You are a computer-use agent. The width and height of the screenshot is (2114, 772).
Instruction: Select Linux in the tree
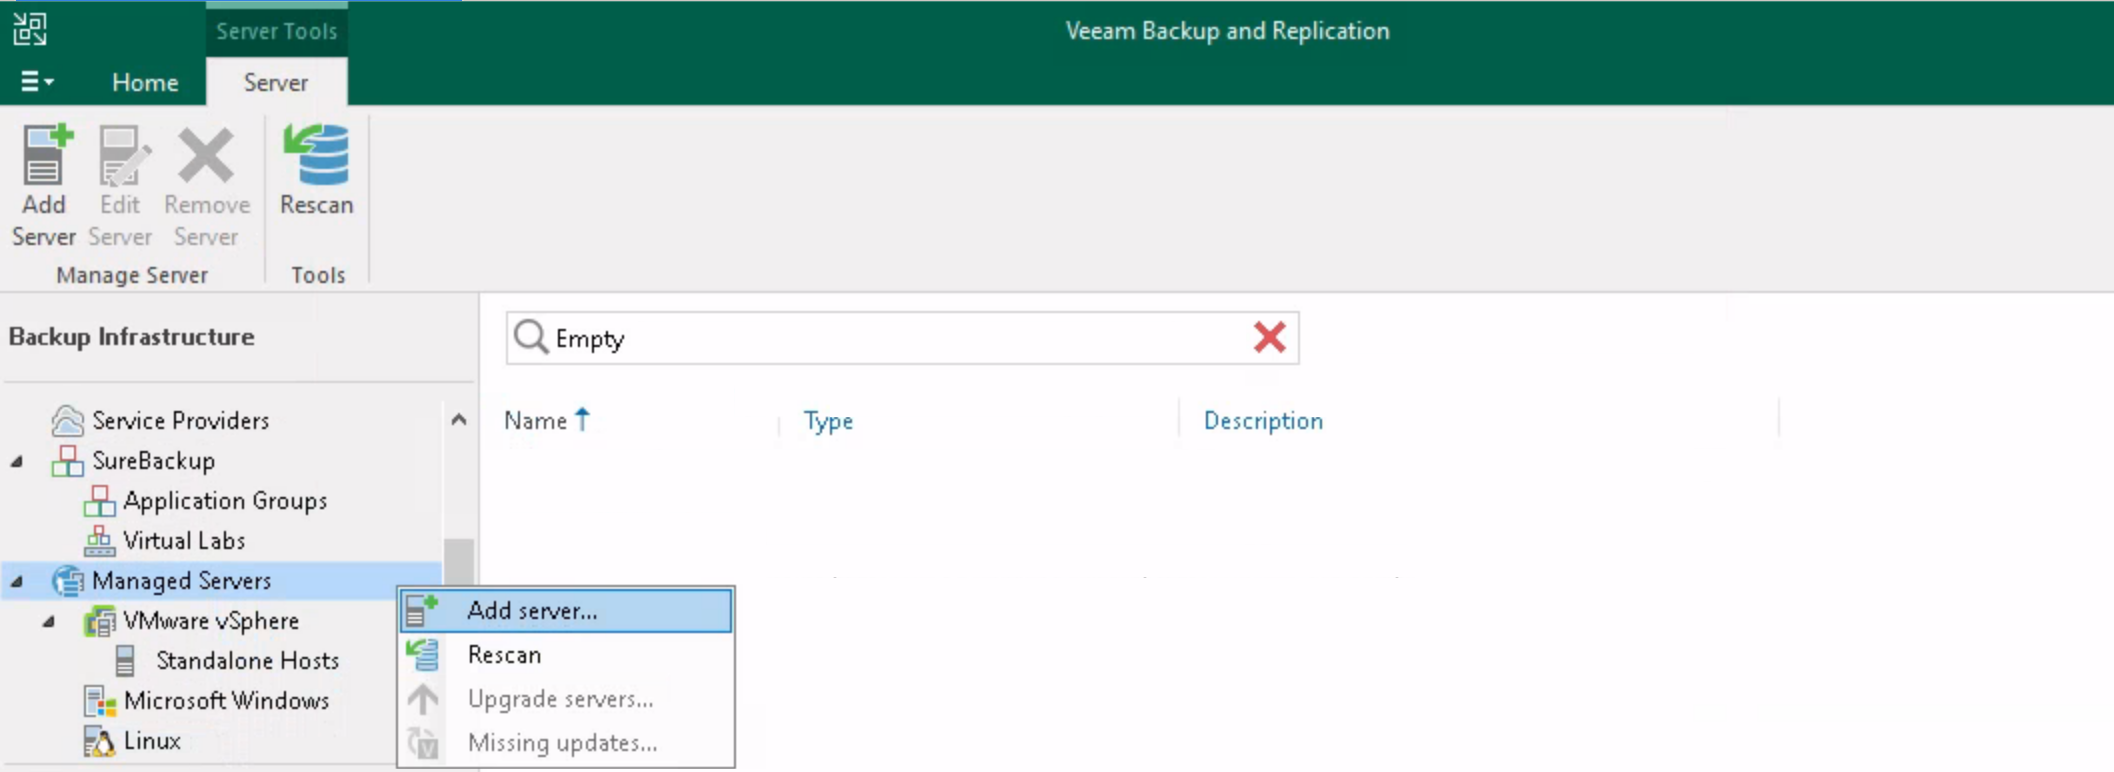coord(152,741)
